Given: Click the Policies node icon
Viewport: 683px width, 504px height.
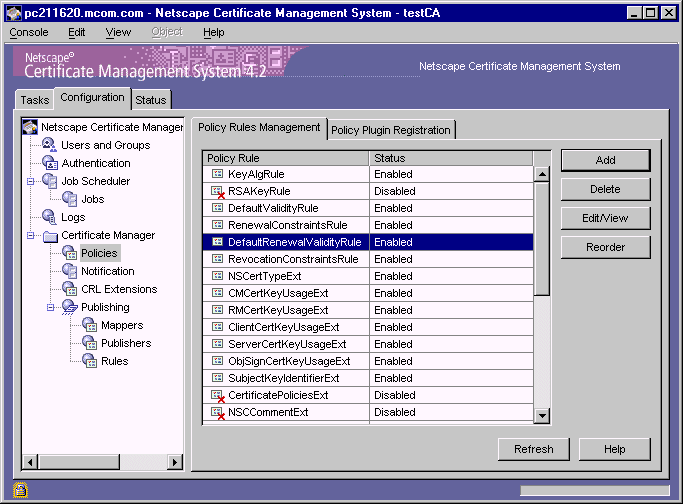Looking at the screenshot, I should coord(70,253).
